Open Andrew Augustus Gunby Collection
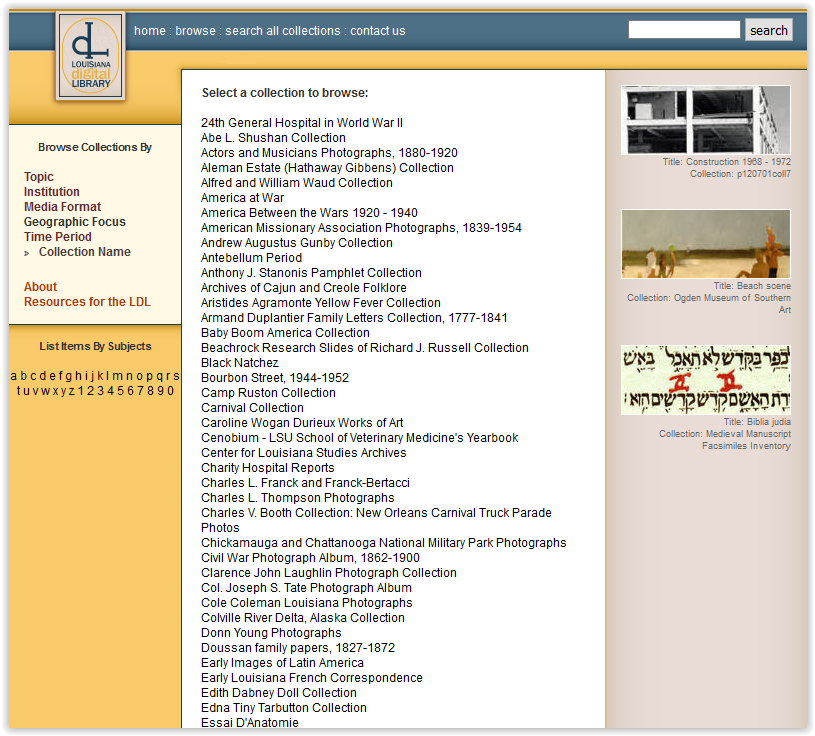 297,243
